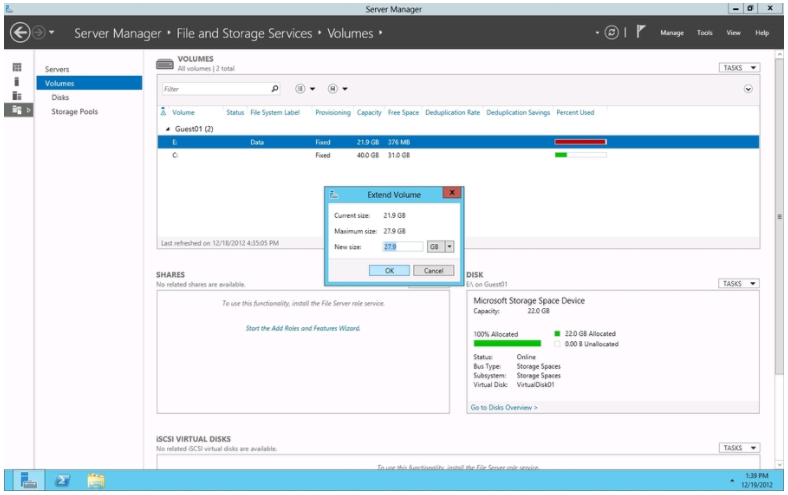Open the Manage menu
This screenshot has width=788, height=495.
(x=672, y=33)
